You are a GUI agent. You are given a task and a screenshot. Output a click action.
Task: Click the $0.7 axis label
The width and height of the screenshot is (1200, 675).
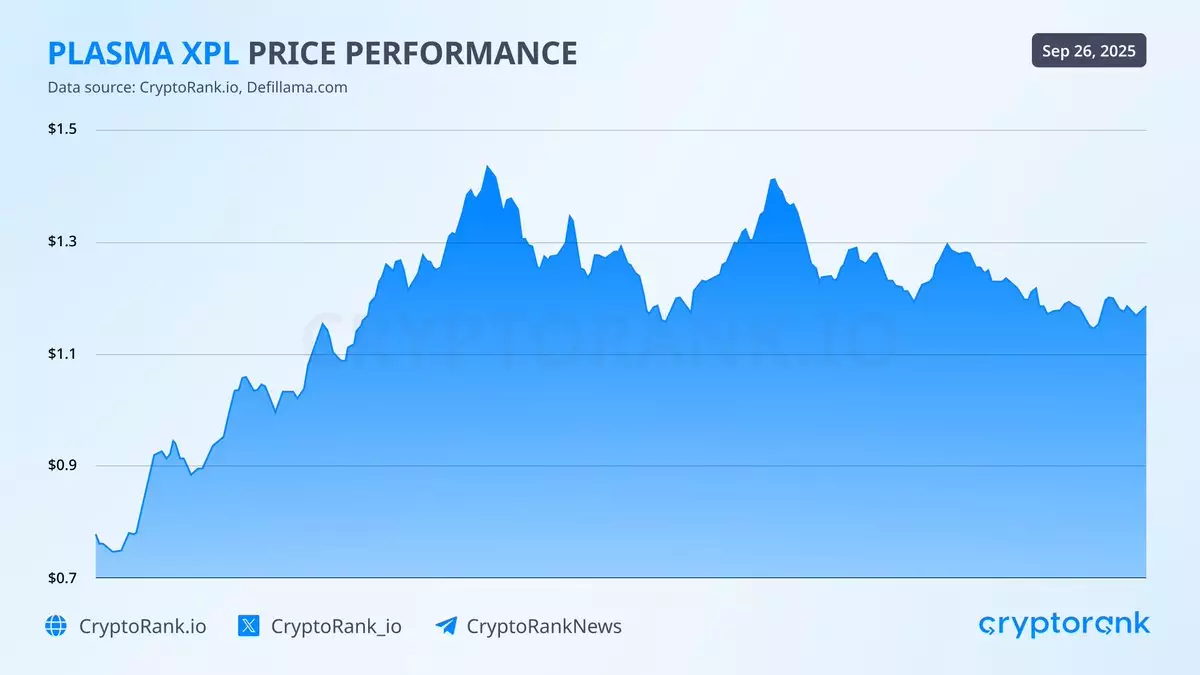[63, 578]
